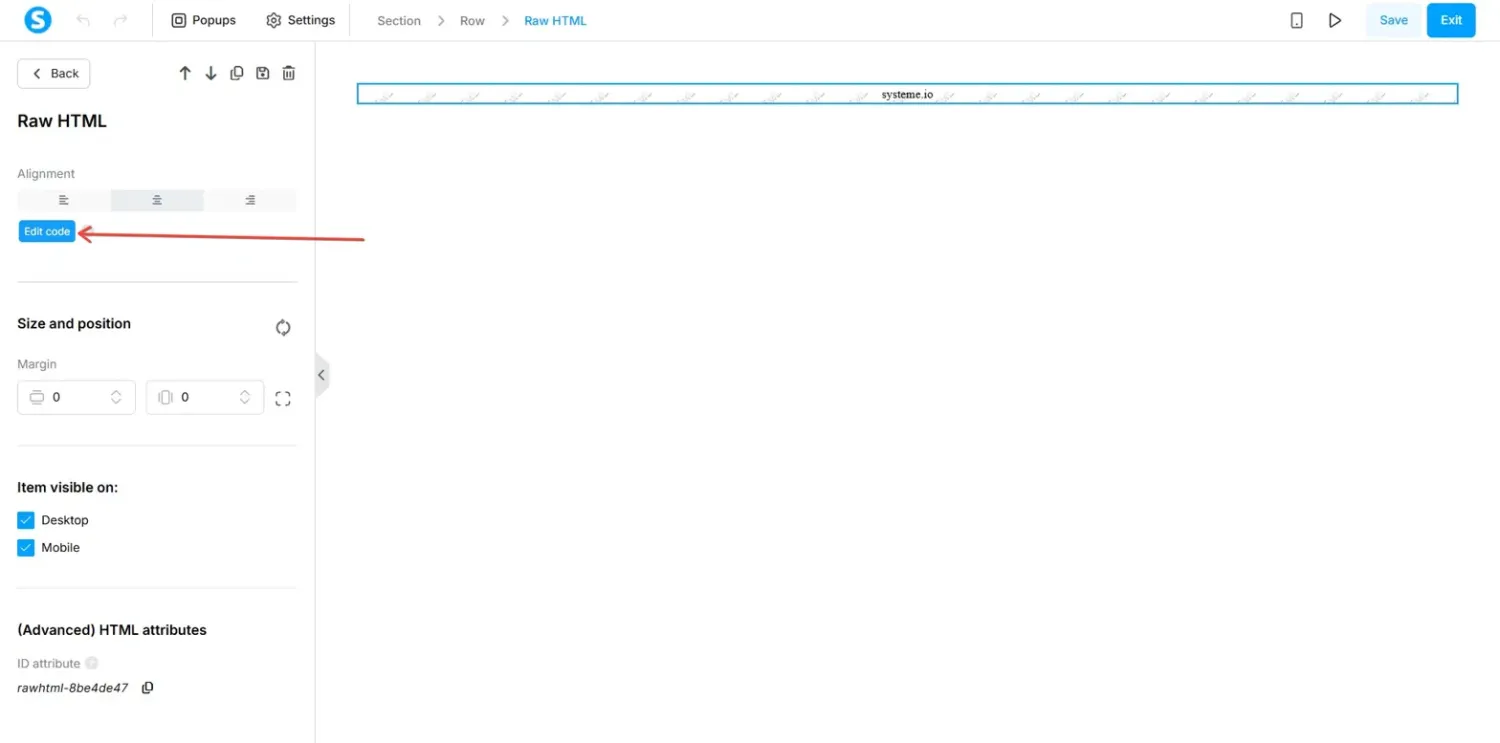
Task: Move element down with arrow icon
Action: point(211,73)
